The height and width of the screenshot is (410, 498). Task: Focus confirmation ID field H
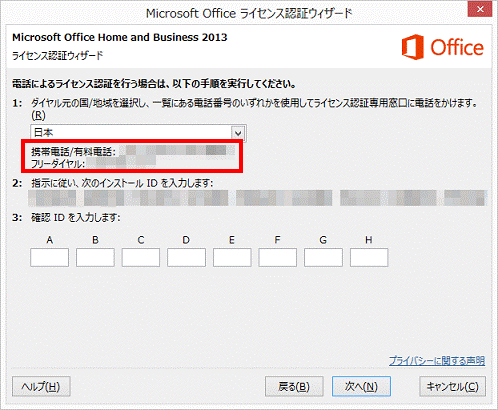[x=369, y=257]
